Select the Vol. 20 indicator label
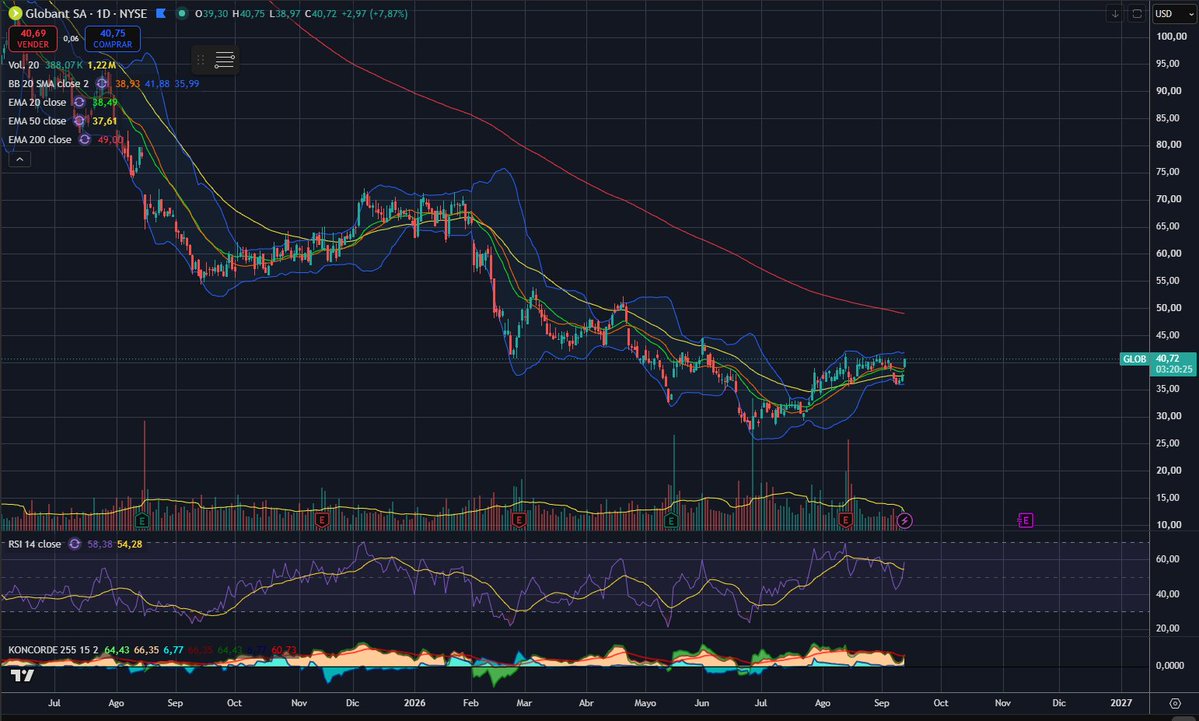The image size is (1199, 721). pos(24,65)
